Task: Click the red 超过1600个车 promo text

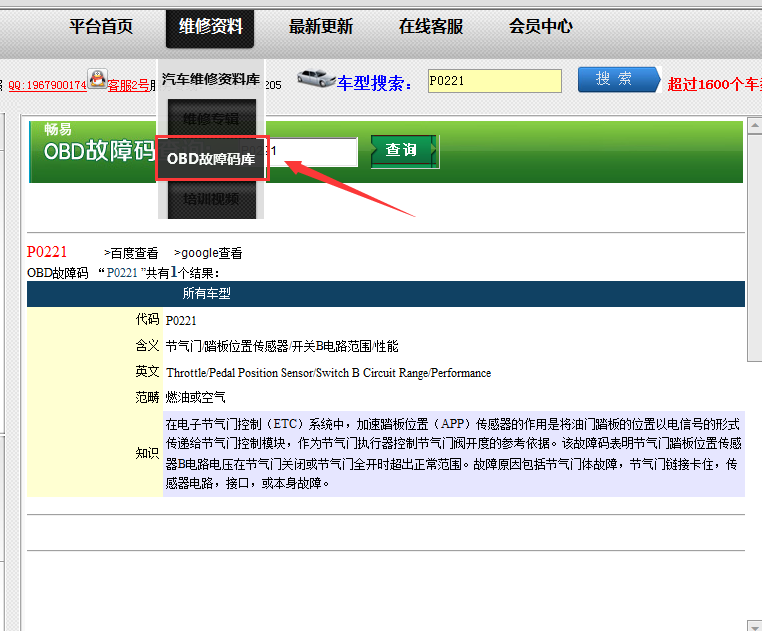Action: pyautogui.click(x=714, y=84)
